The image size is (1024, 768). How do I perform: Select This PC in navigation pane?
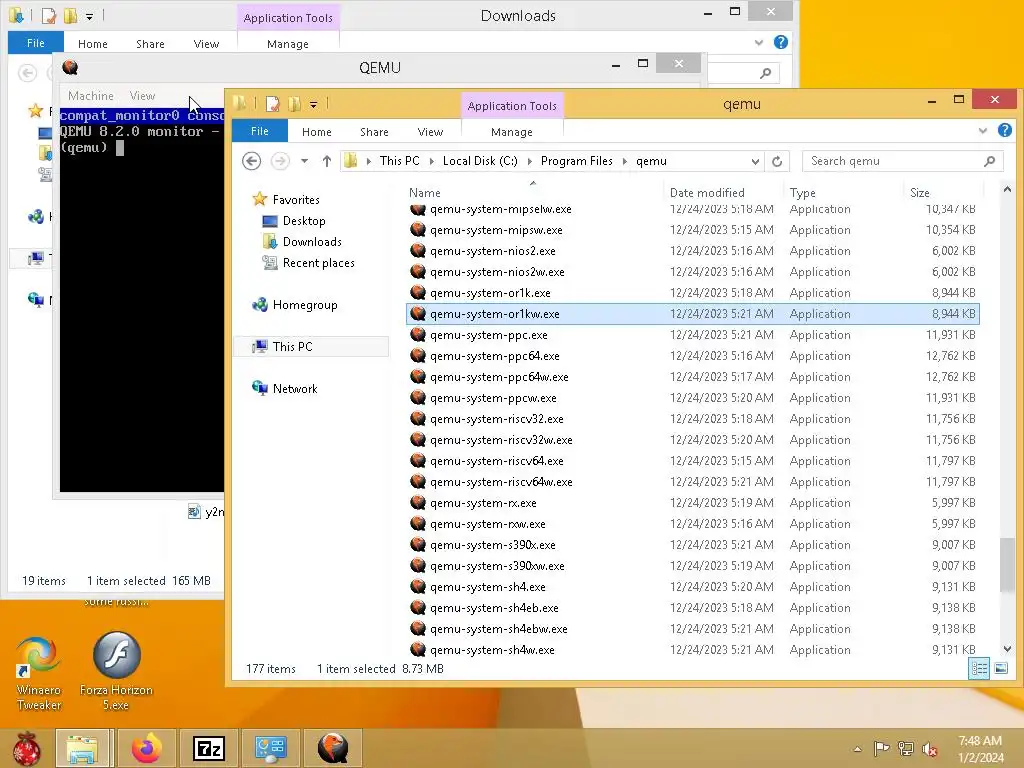click(x=293, y=346)
